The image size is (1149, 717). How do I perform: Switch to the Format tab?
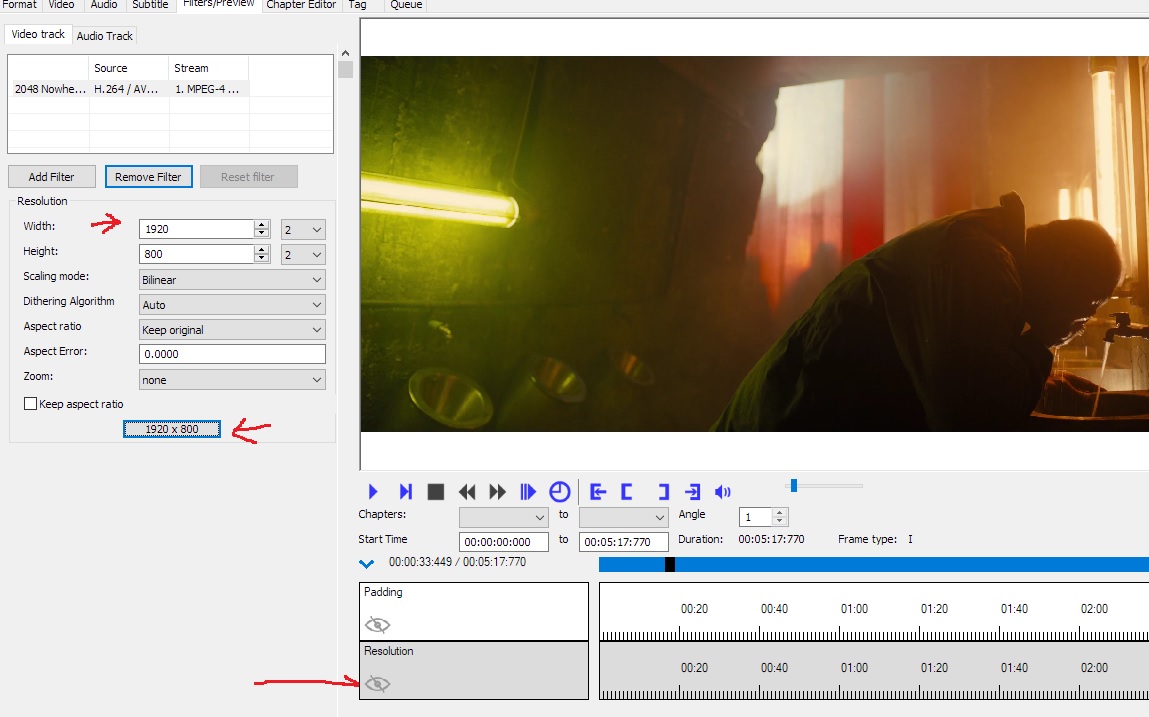[19, 5]
